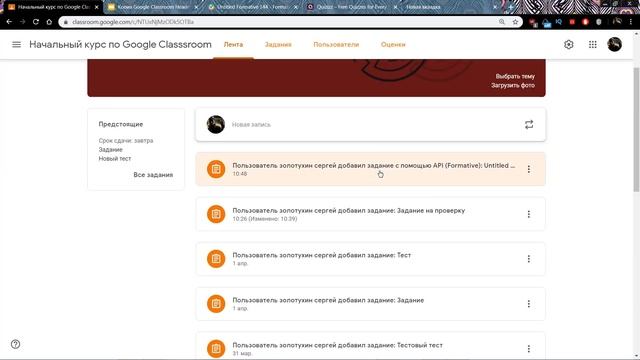
Task: Switch to the Задания tab
Action: 278,44
